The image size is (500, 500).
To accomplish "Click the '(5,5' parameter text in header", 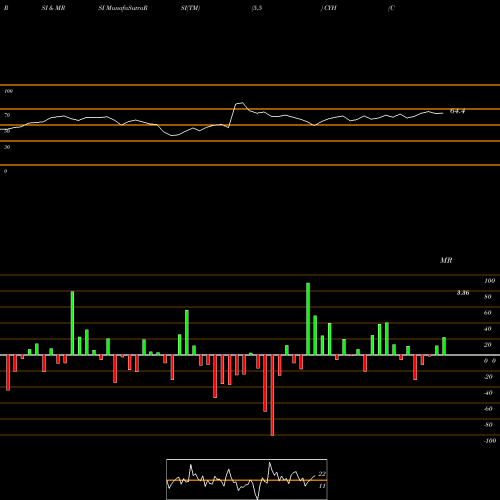I will (257, 8).
